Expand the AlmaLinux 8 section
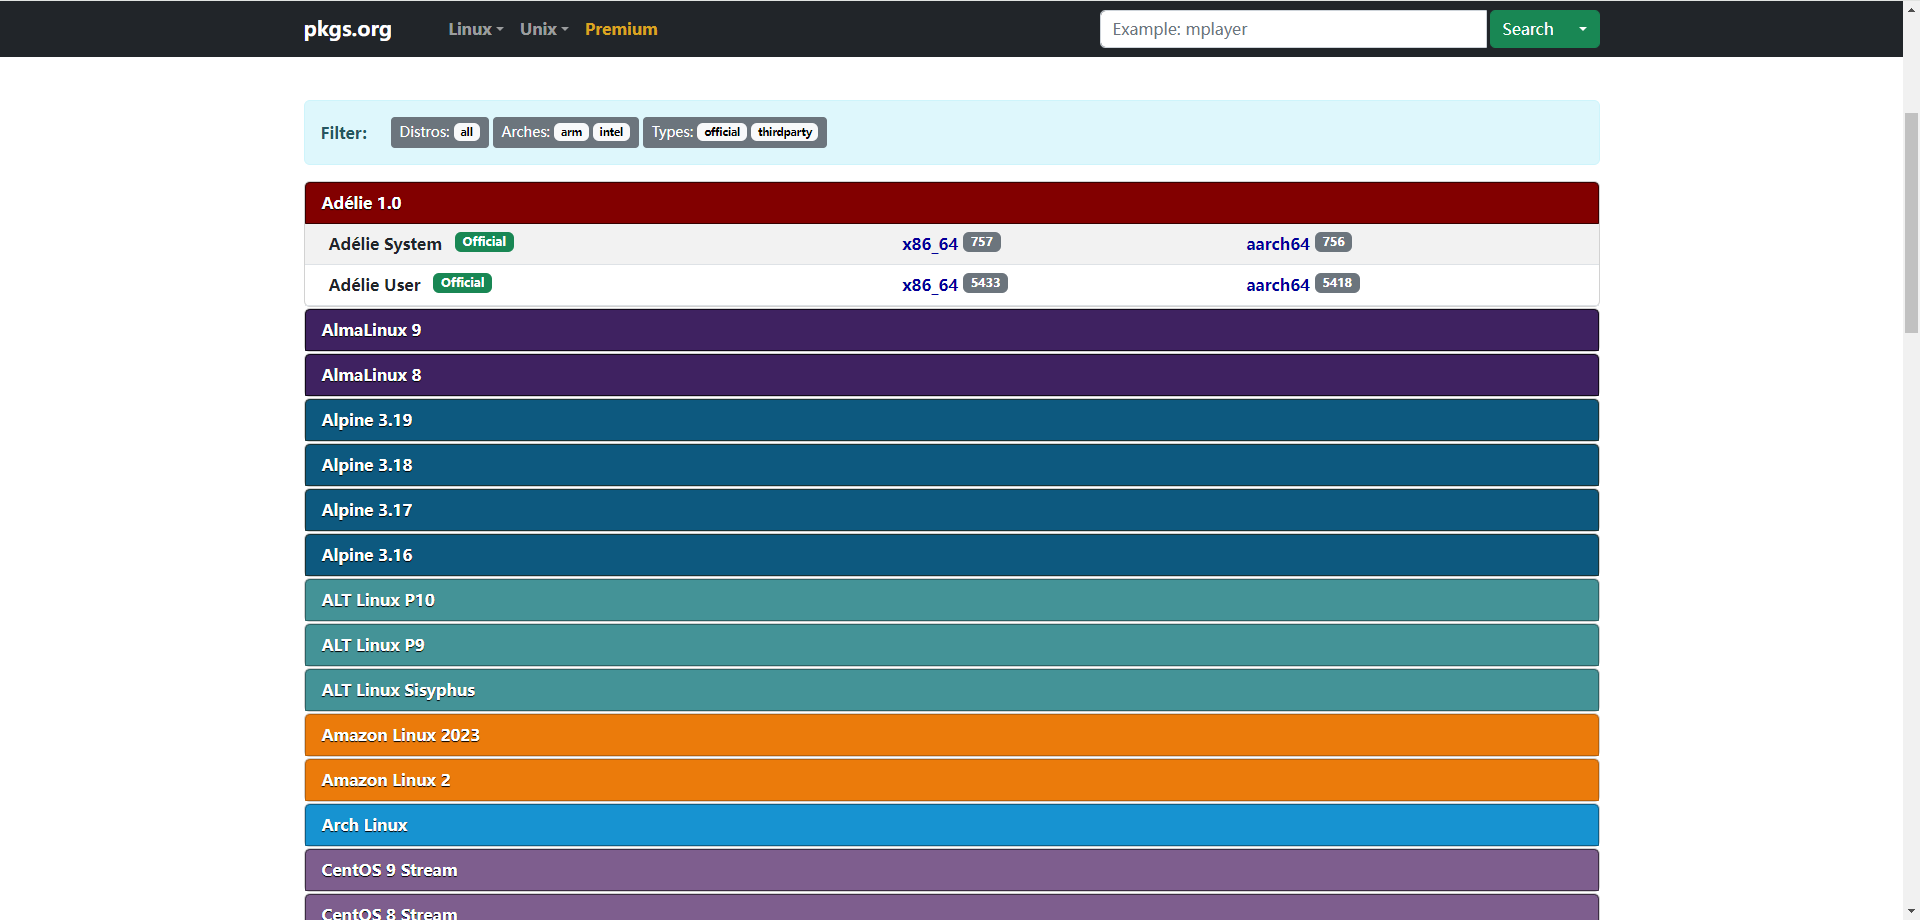 pos(951,375)
